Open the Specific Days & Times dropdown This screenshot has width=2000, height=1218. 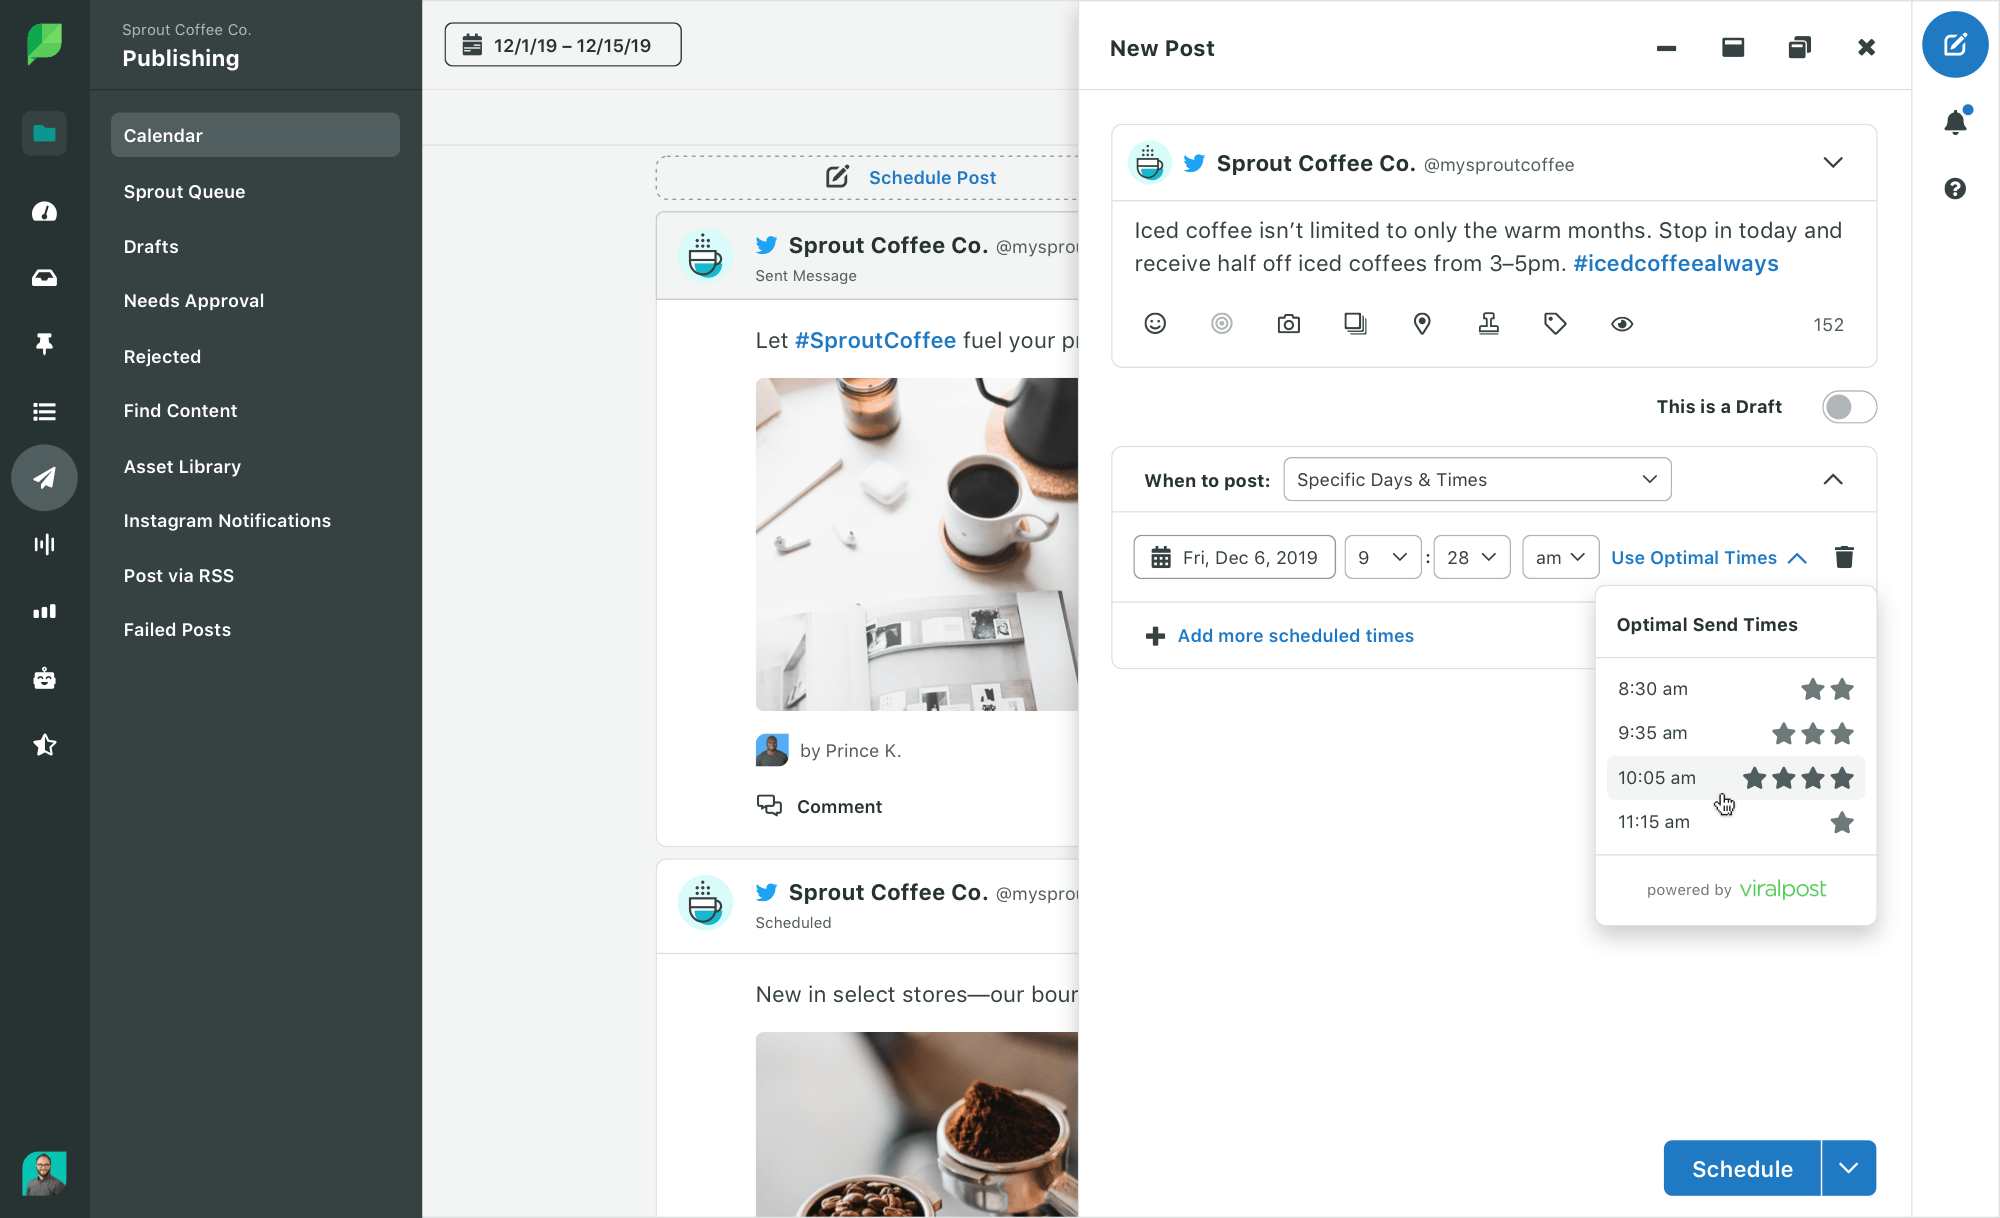click(1477, 479)
